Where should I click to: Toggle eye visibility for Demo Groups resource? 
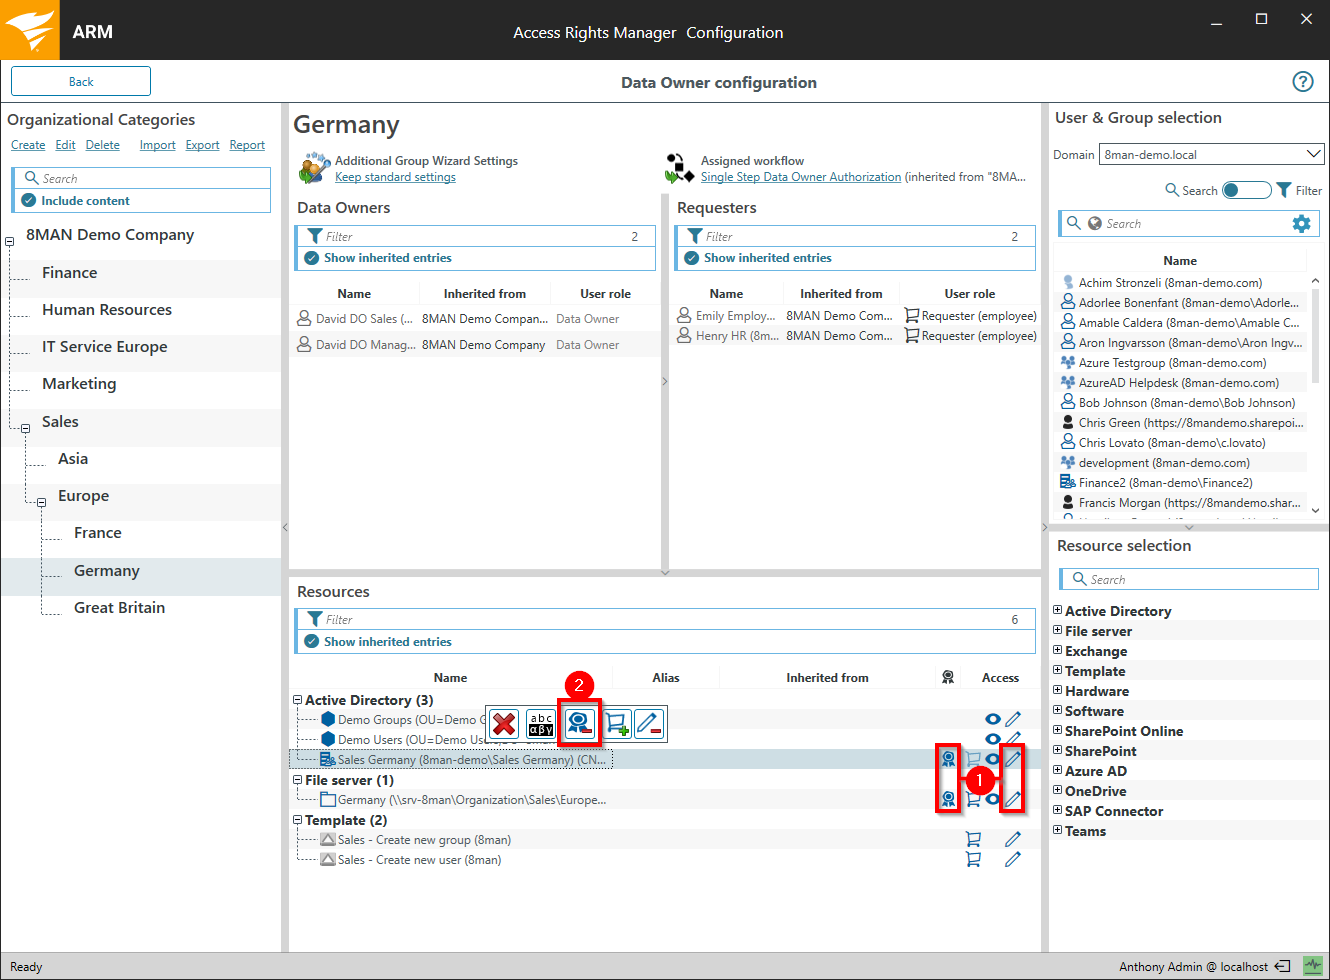[x=992, y=719]
